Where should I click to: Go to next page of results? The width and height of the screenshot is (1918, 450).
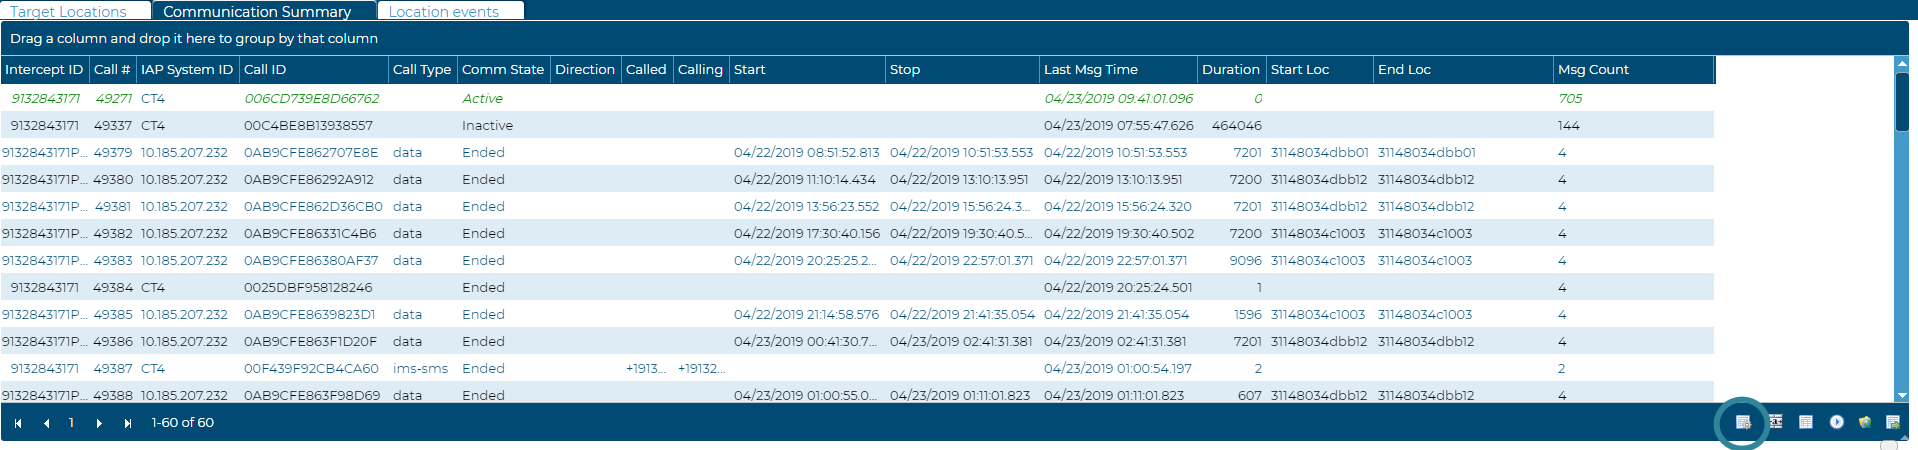[99, 423]
